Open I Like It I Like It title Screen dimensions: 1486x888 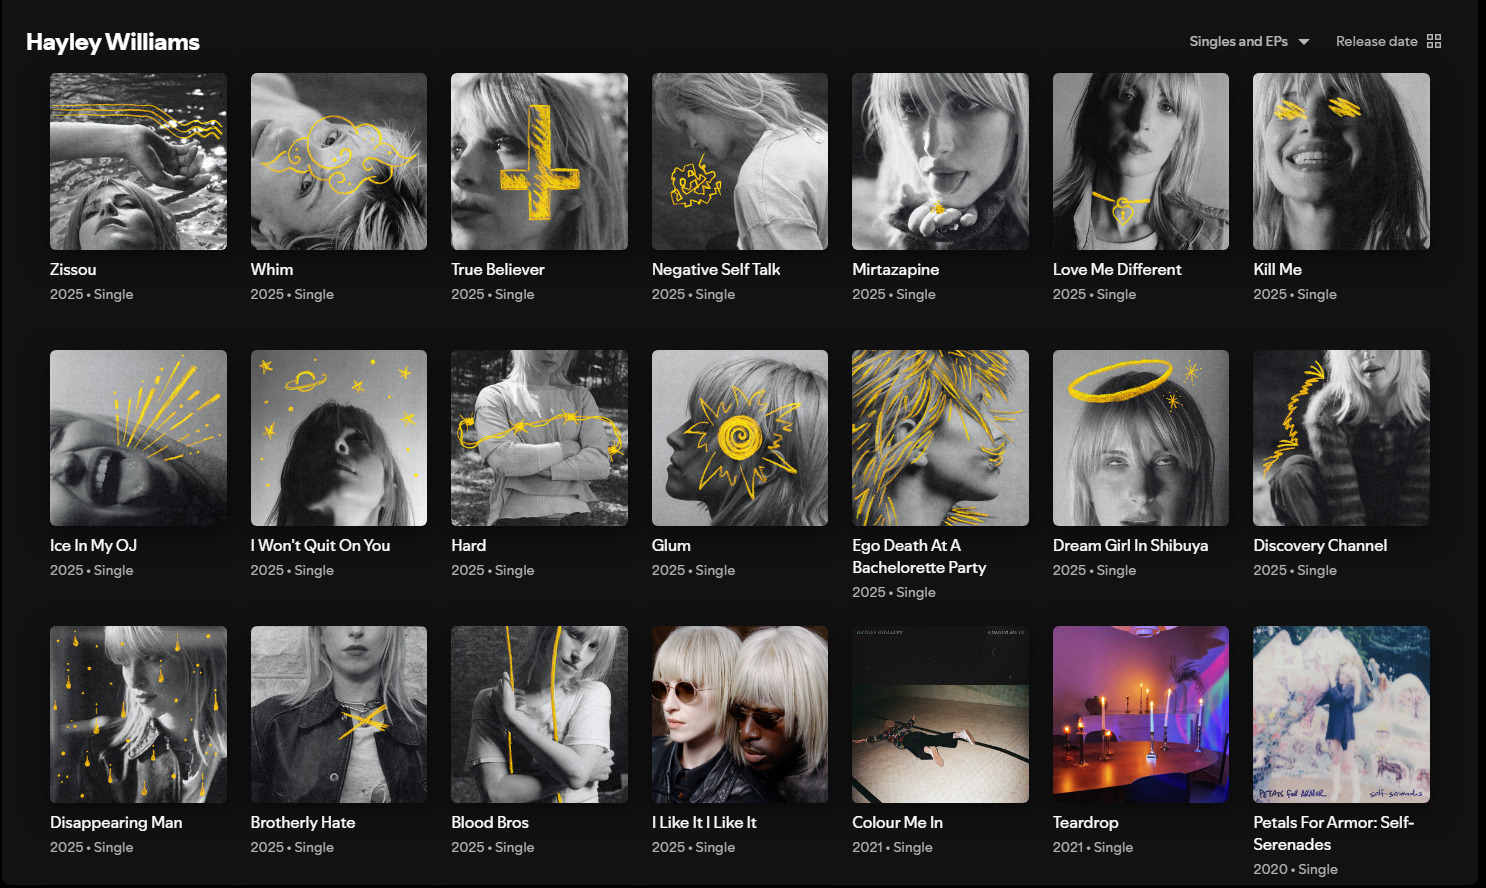point(704,822)
